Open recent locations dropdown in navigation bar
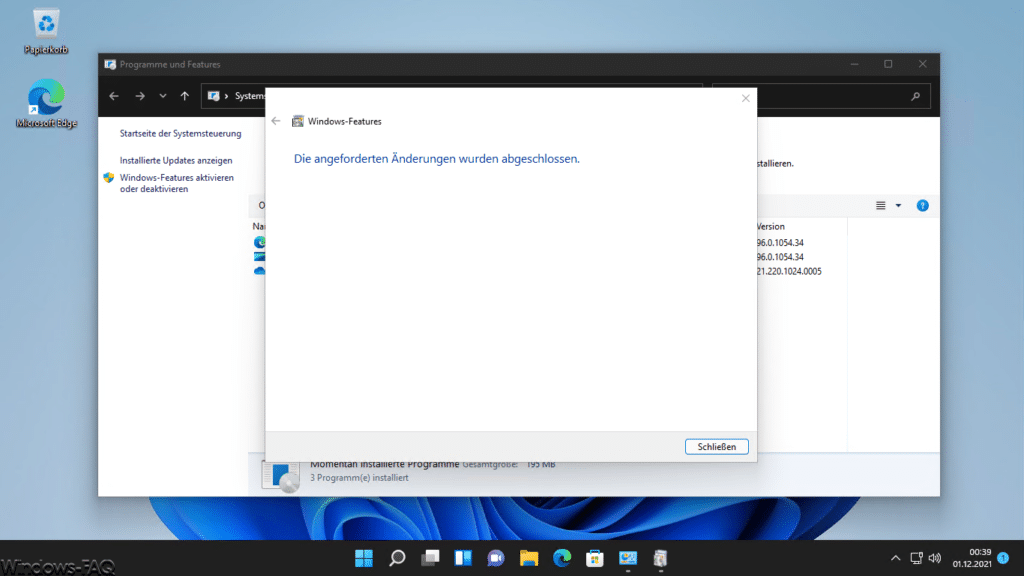 click(163, 96)
